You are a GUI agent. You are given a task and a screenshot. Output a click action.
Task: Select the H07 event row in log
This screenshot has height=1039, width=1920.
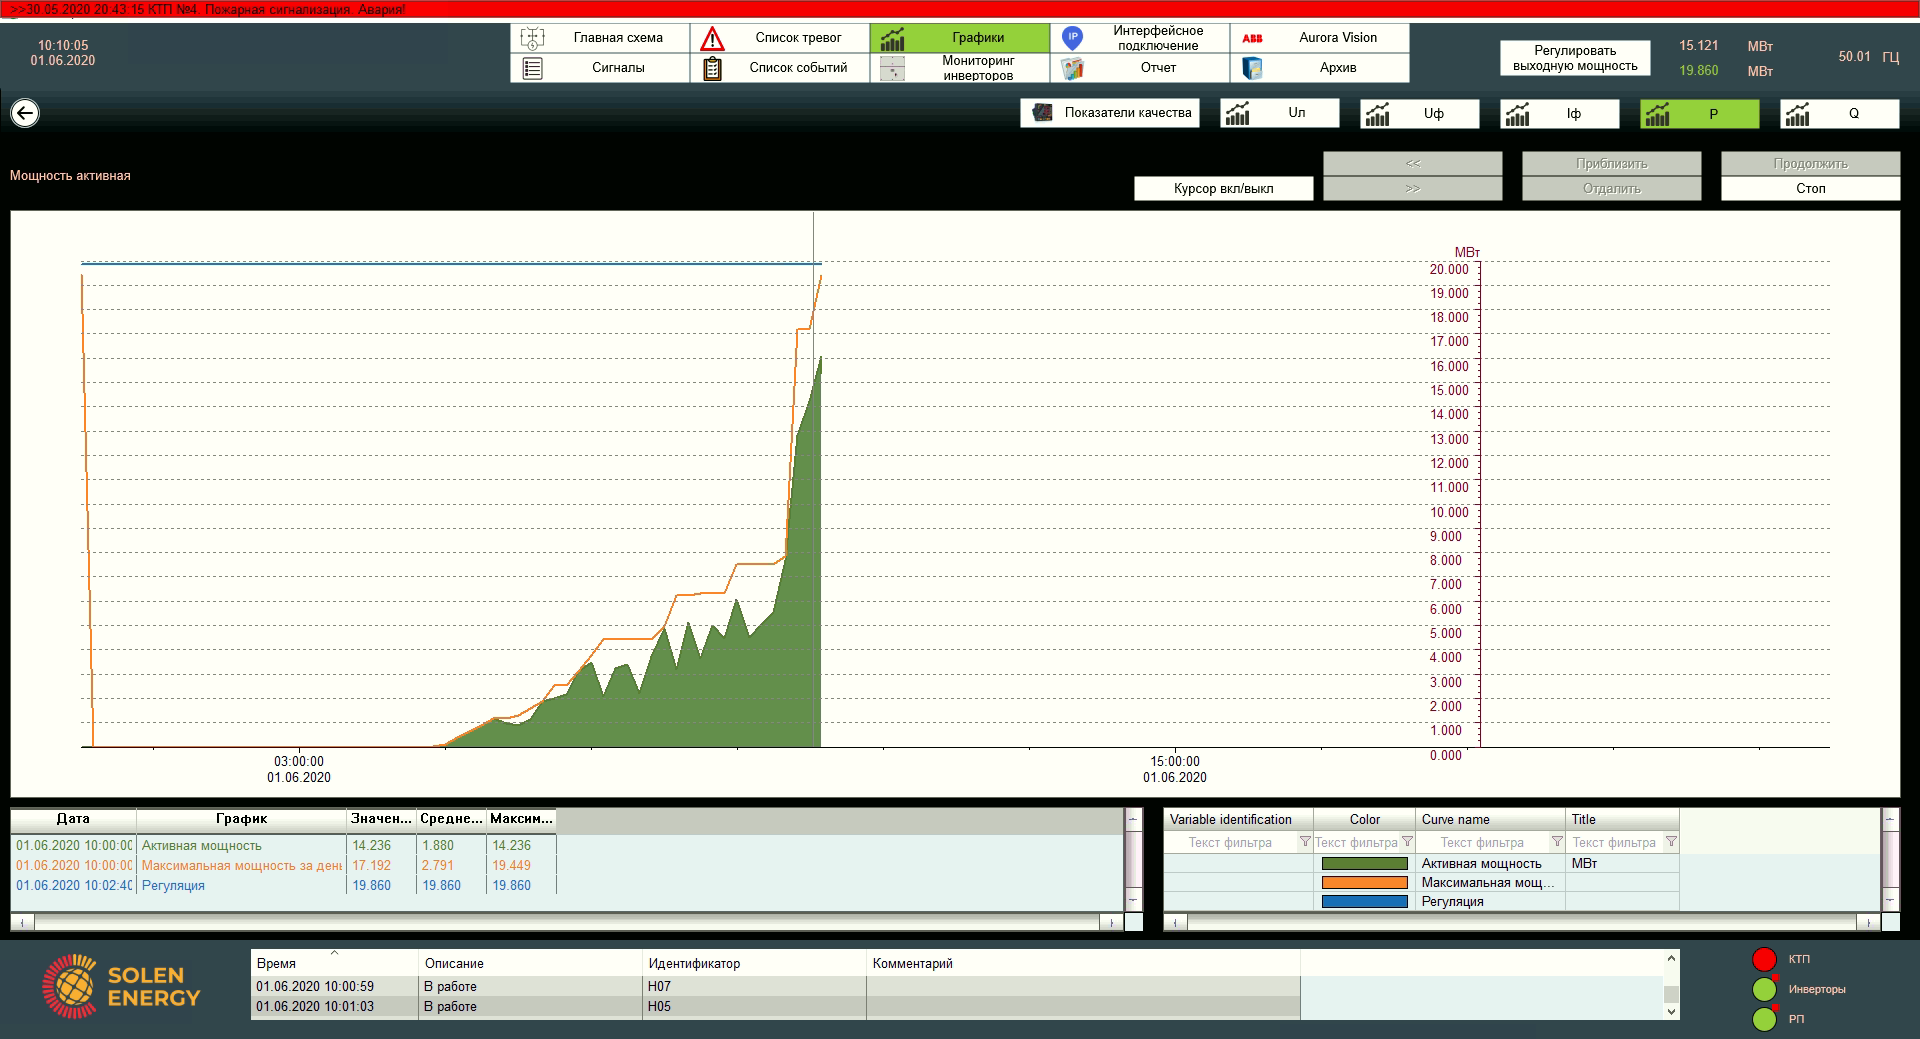tap(658, 986)
